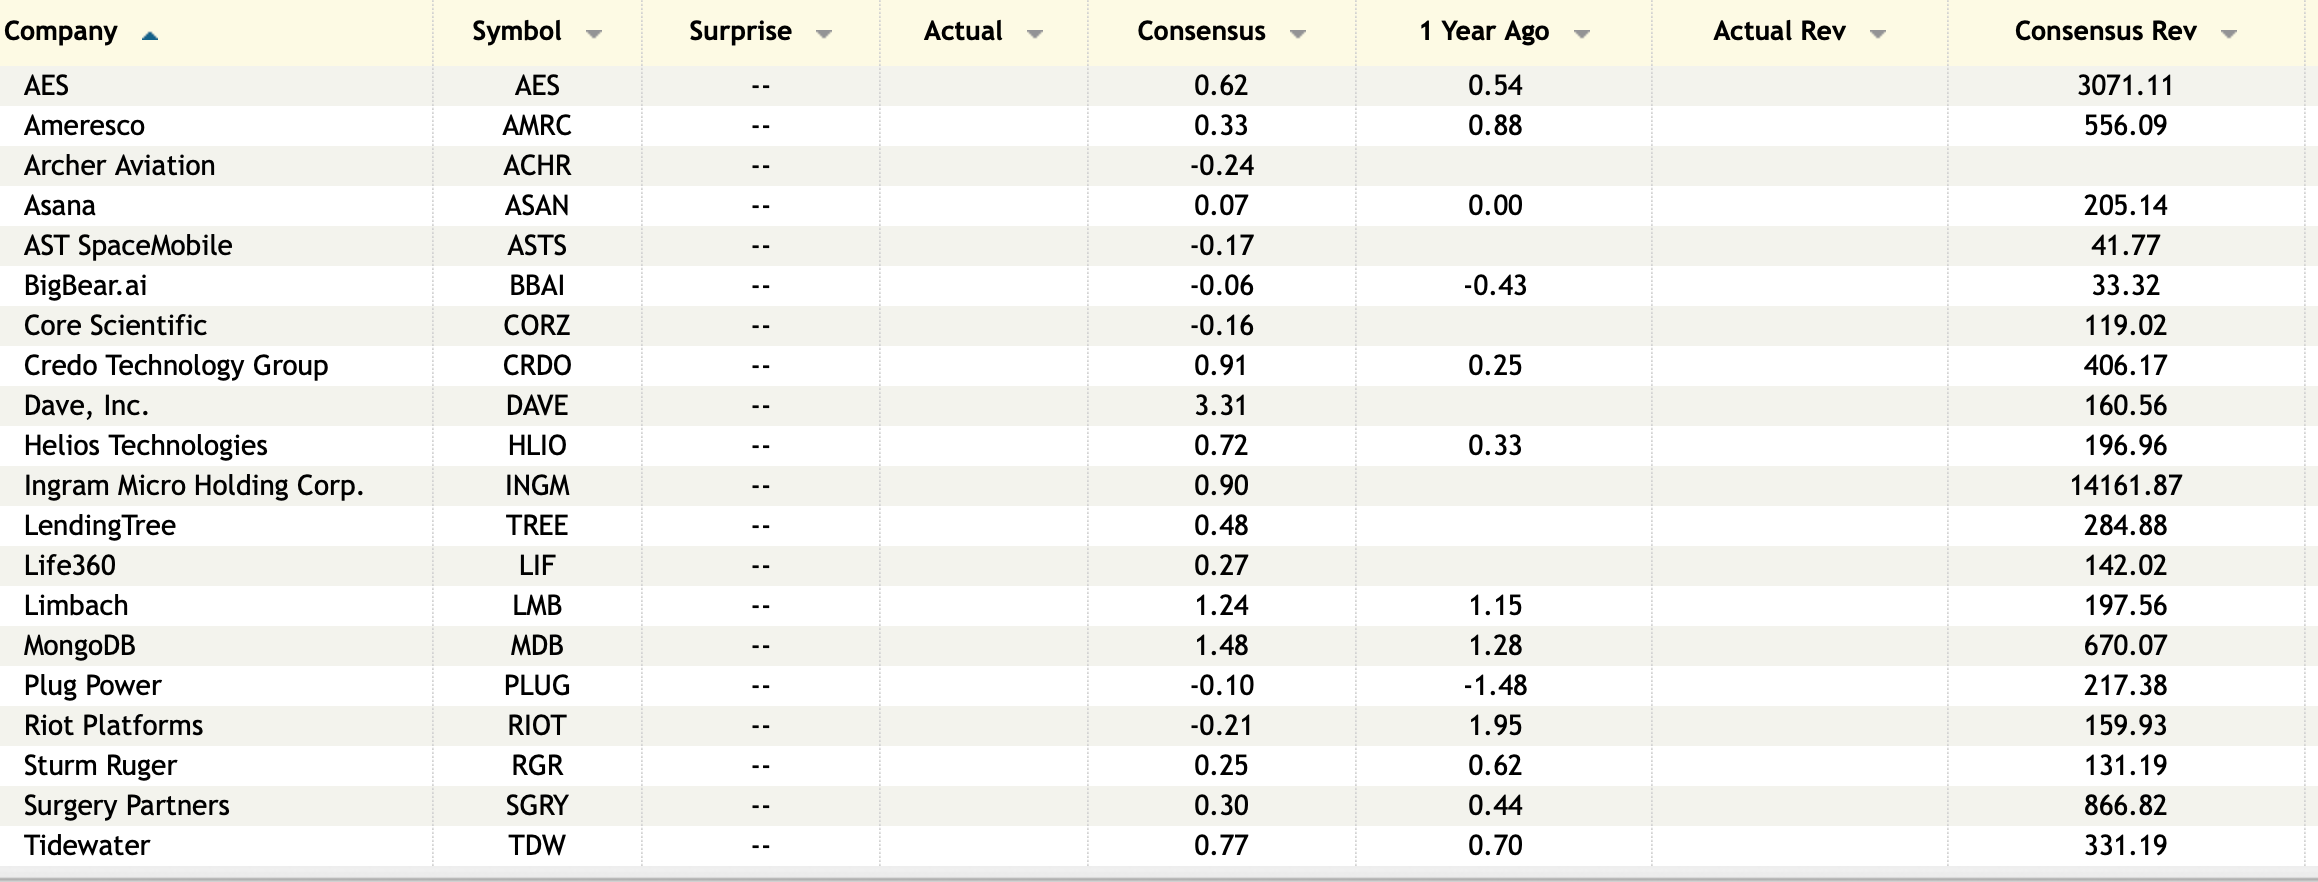This screenshot has height=882, width=2318.
Task: Click the CRDO ticker symbol
Action: [537, 366]
